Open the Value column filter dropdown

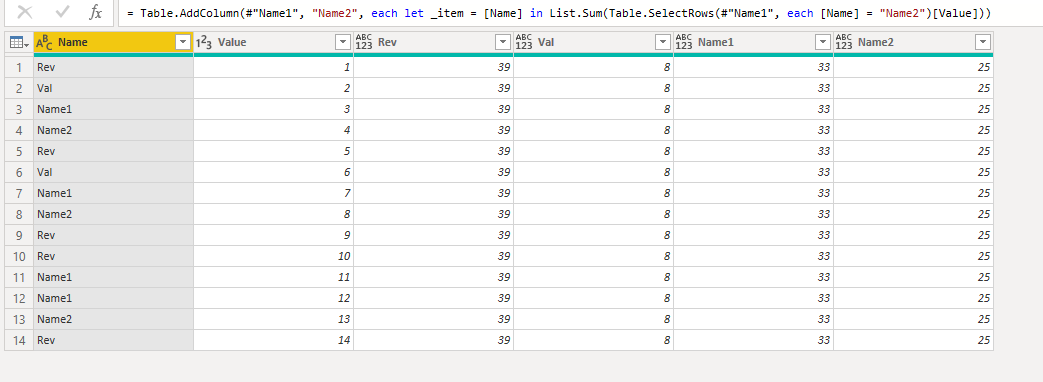pos(343,43)
